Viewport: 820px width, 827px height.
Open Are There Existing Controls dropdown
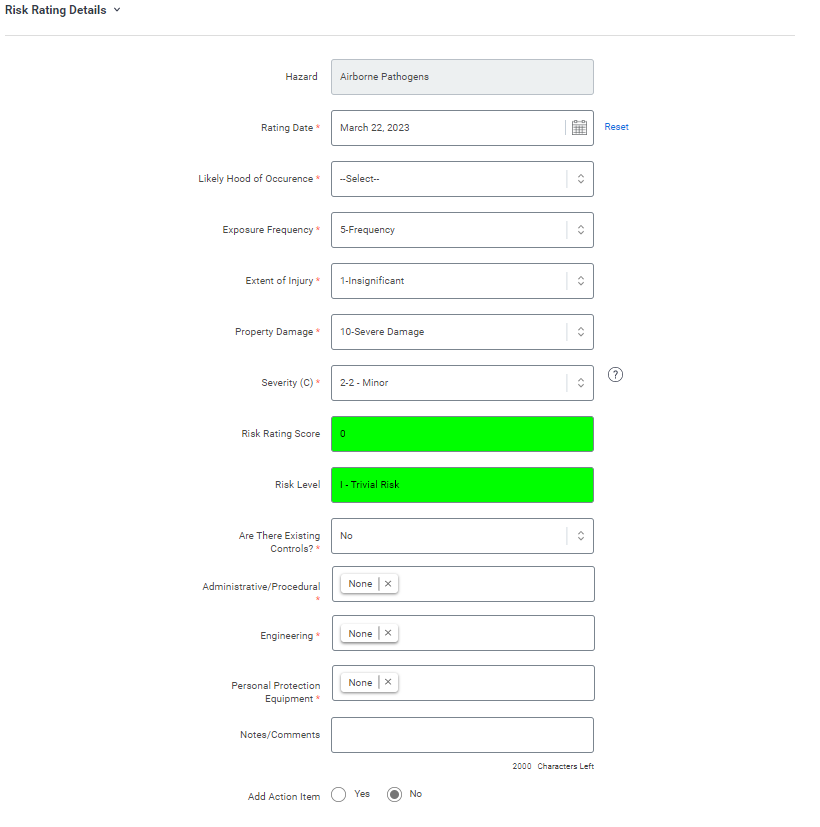coord(462,536)
